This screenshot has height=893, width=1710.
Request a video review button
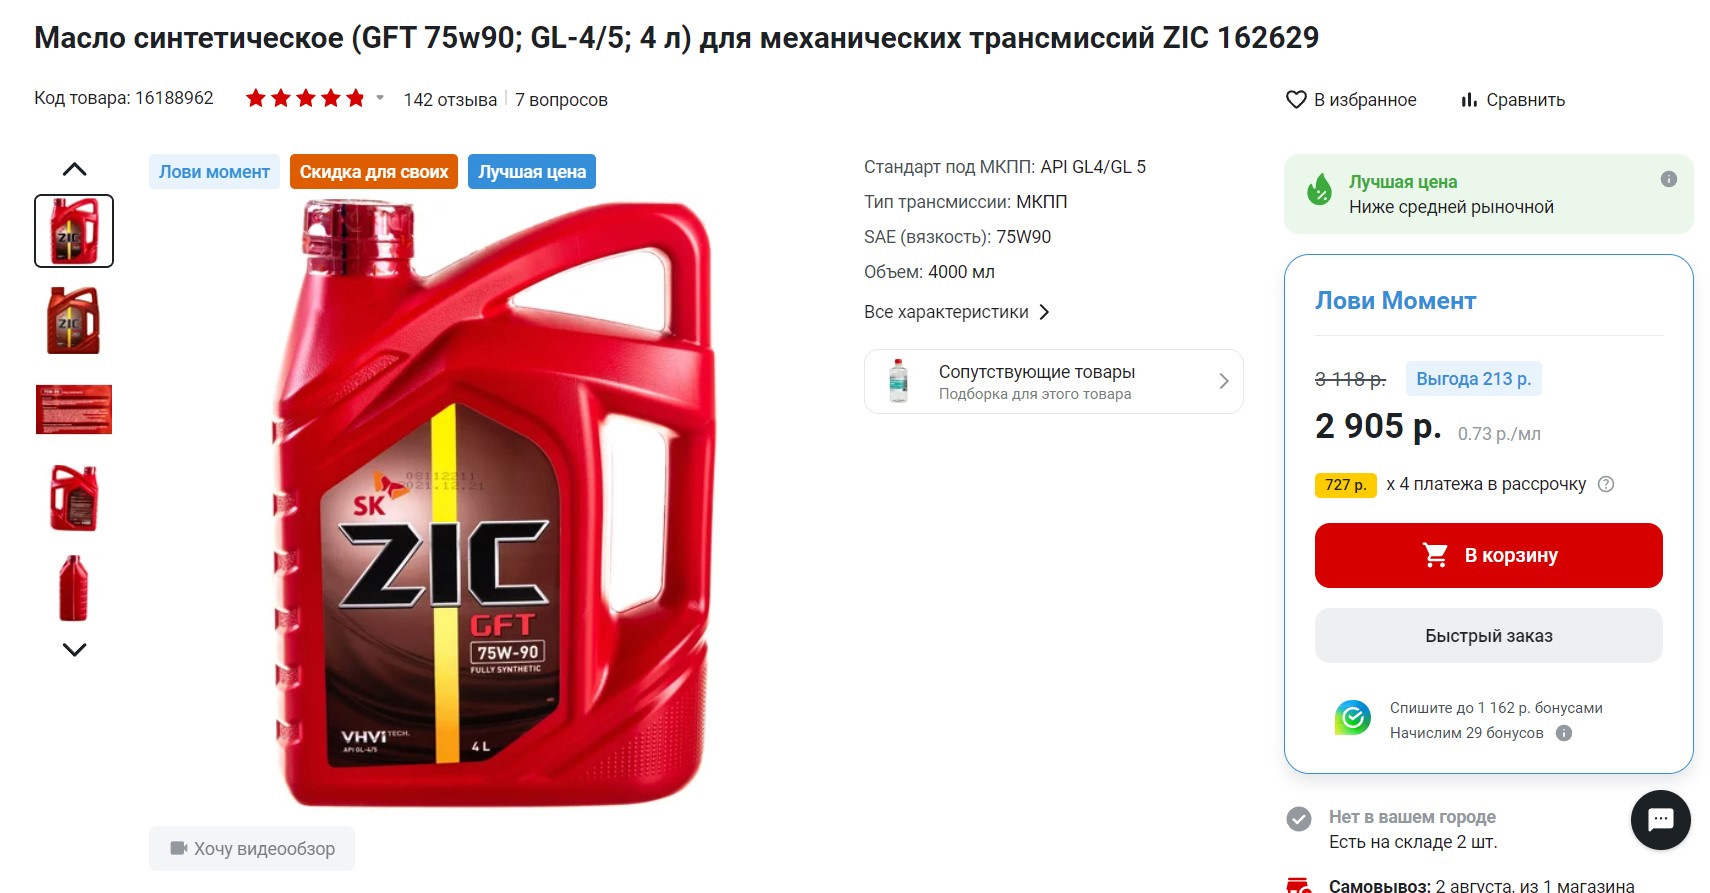252,848
